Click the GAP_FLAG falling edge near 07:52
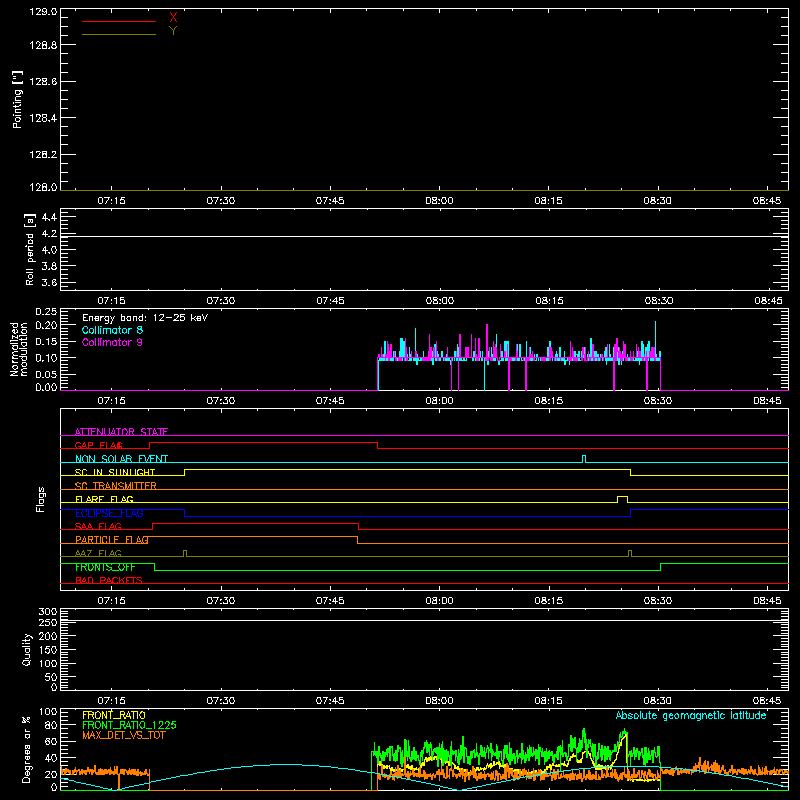 click(378, 445)
